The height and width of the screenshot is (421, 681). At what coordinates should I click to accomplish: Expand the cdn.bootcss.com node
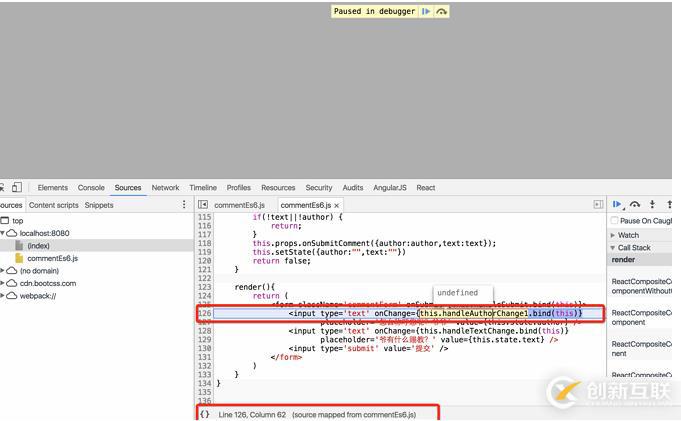(2, 283)
